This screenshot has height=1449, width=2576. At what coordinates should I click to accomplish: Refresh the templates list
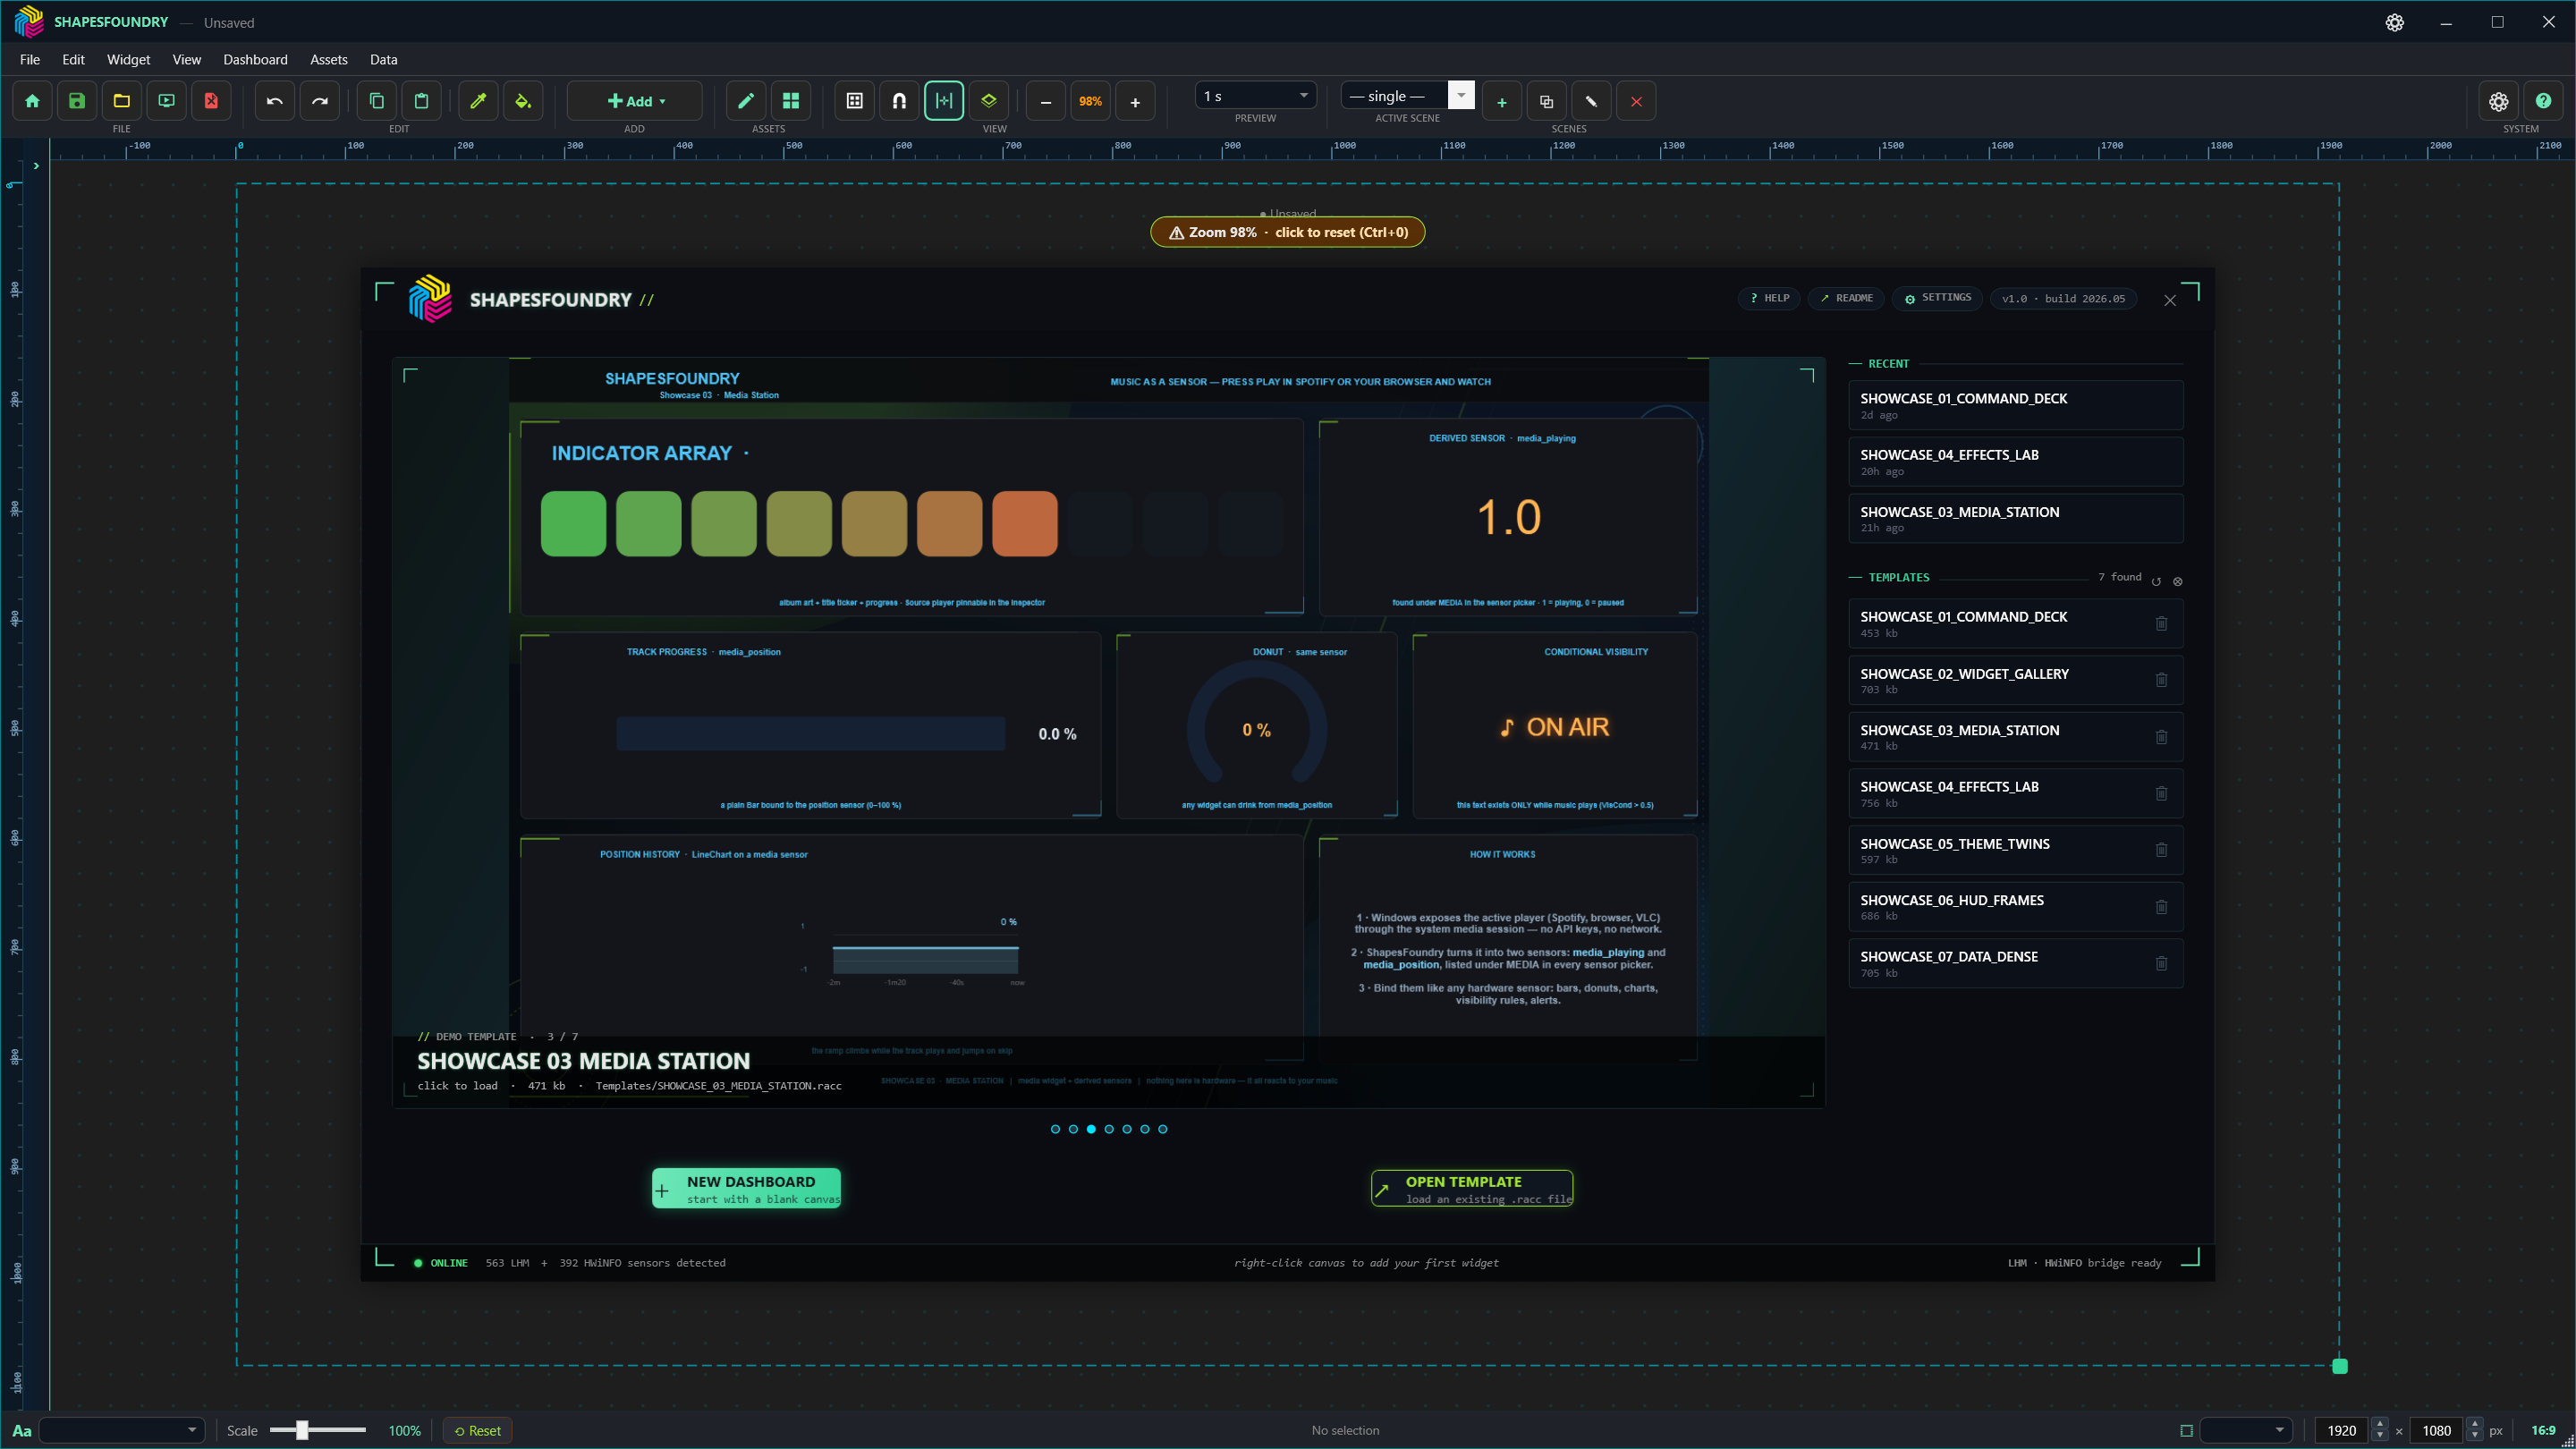(2156, 581)
